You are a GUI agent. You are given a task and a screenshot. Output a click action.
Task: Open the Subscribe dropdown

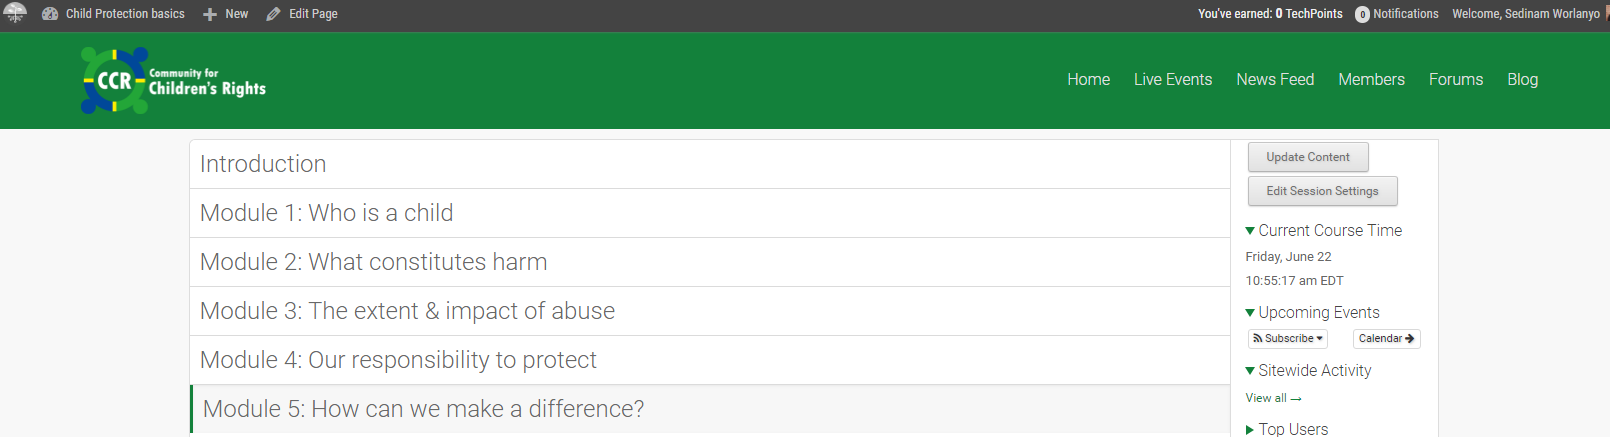pos(1288,339)
